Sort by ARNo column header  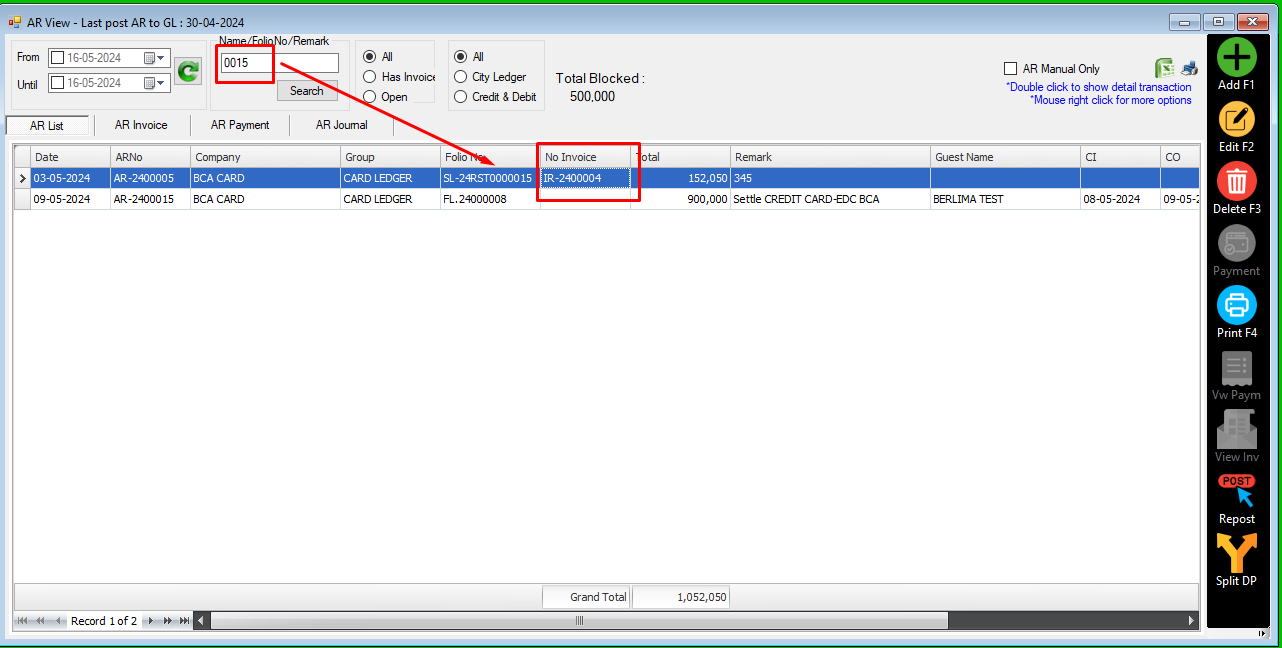(150, 157)
